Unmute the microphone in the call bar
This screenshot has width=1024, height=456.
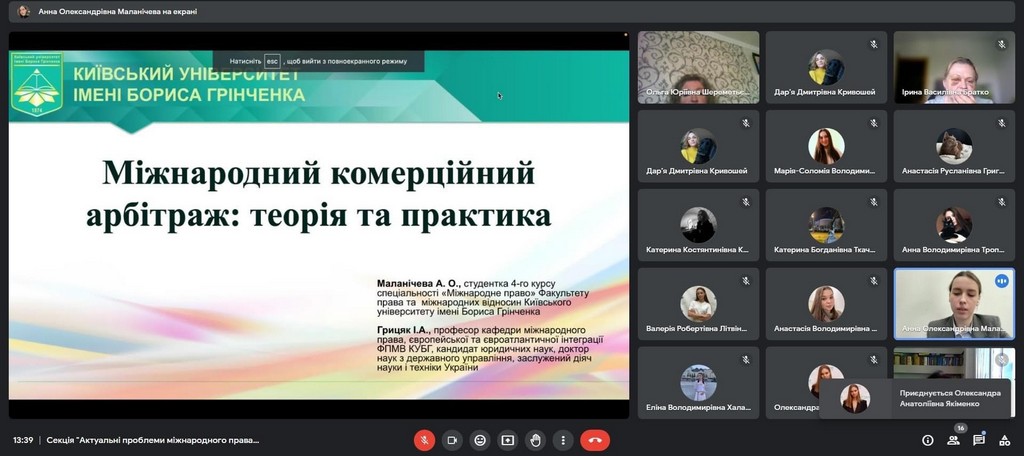[x=424, y=440]
